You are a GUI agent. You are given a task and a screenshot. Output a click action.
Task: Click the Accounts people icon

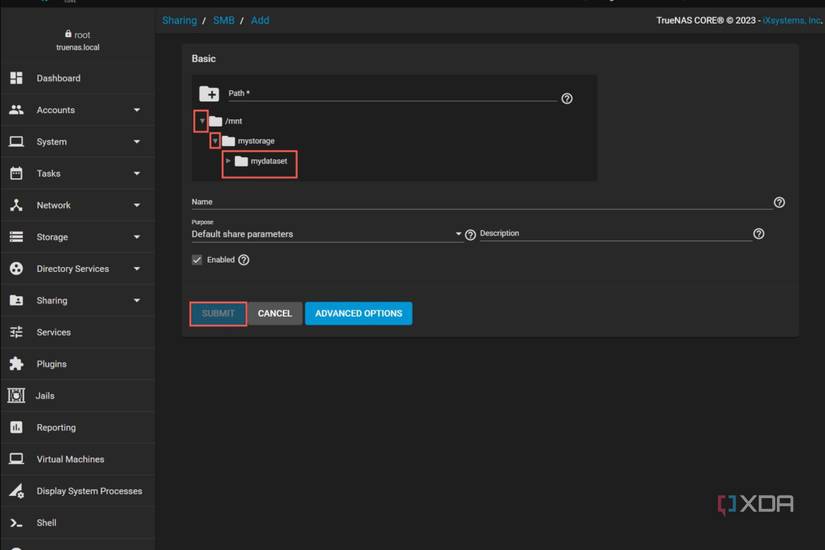16,109
